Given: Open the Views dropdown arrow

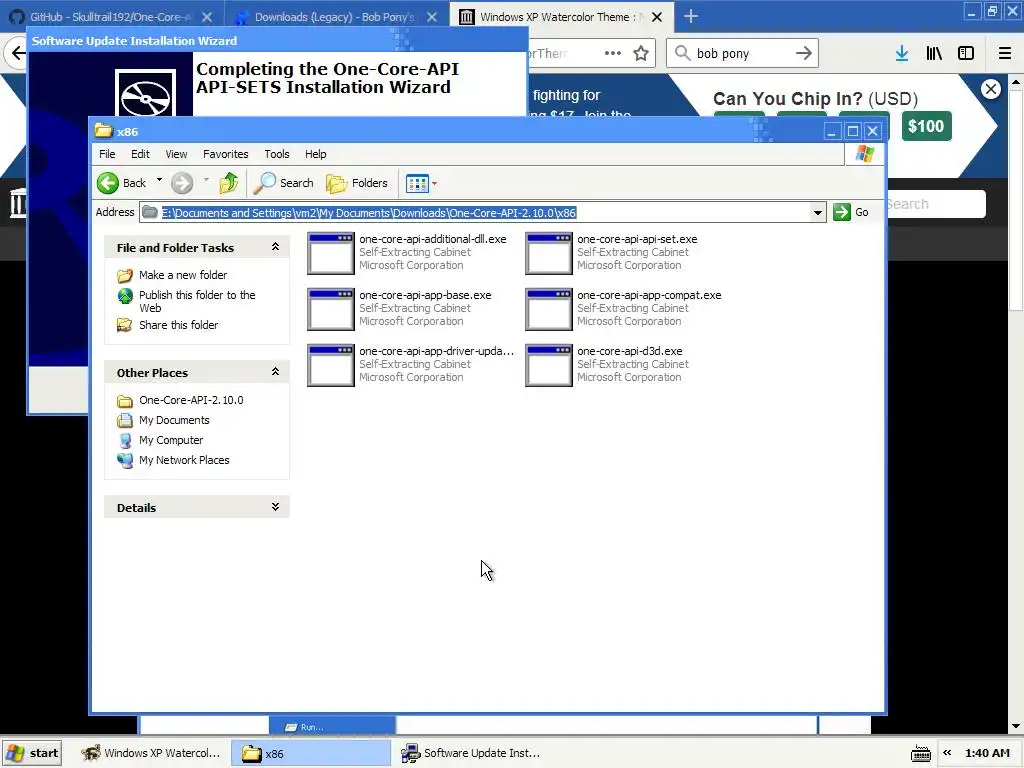Looking at the screenshot, I should click(435, 184).
